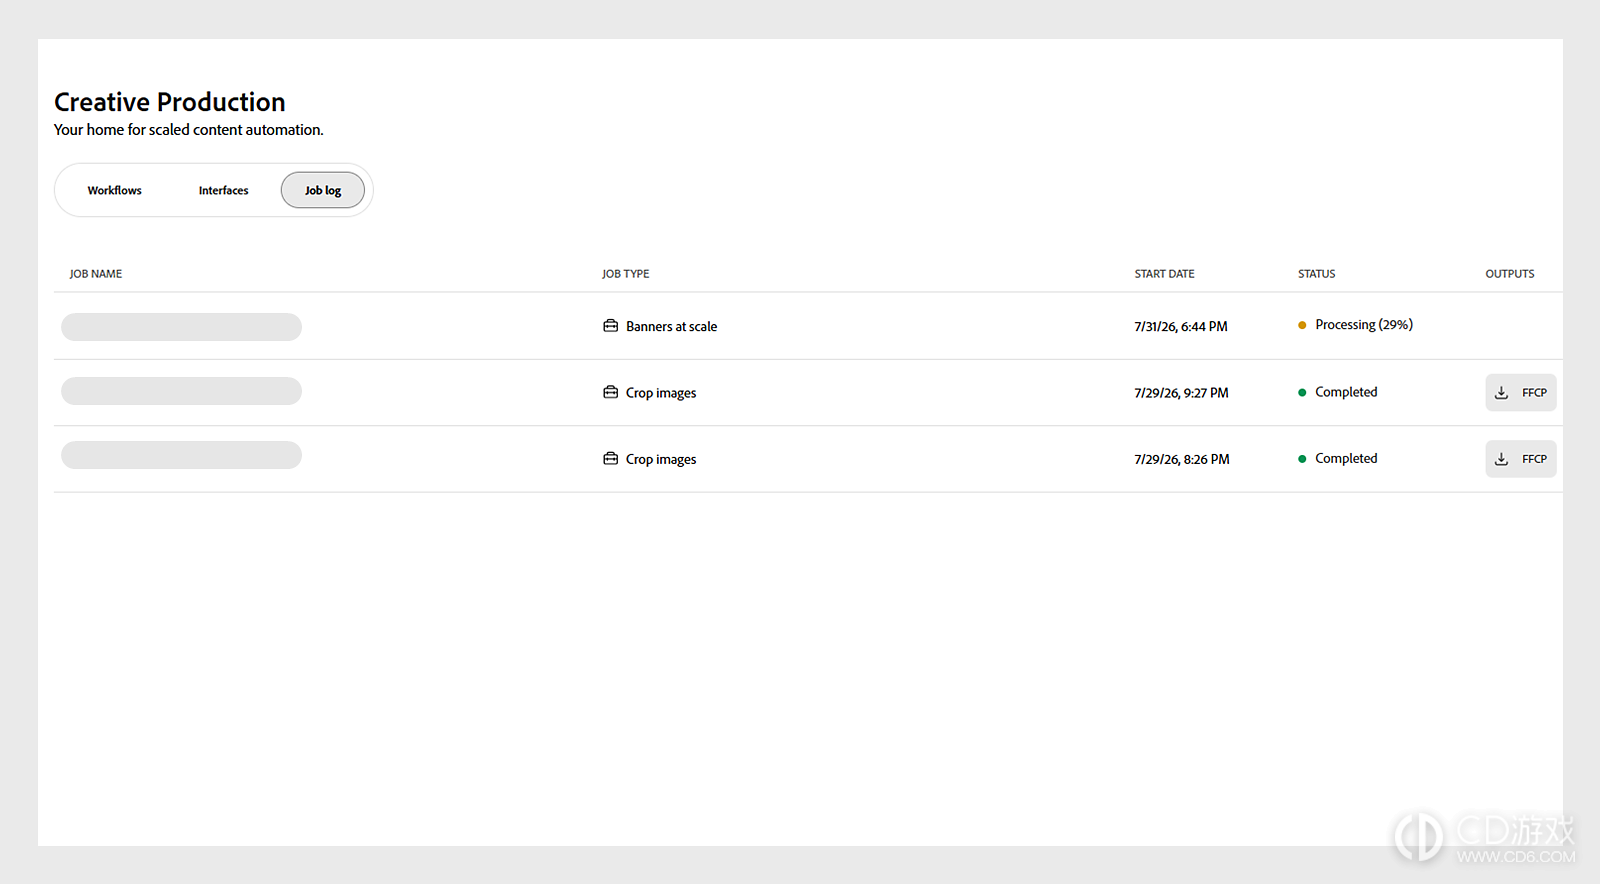The width and height of the screenshot is (1600, 884).
Task: Open the job name placeholder in the Banners at scale row
Action: pos(181,327)
